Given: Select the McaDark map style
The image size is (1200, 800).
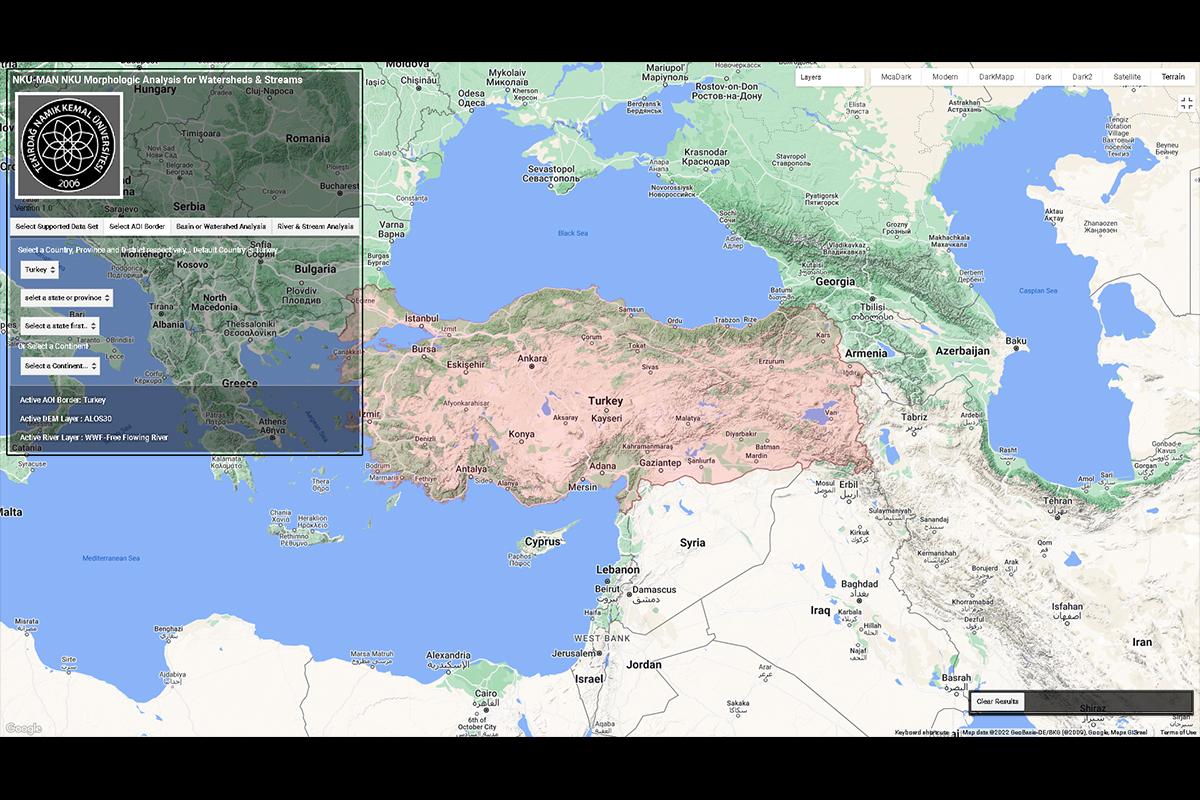Looking at the screenshot, I should coord(896,77).
